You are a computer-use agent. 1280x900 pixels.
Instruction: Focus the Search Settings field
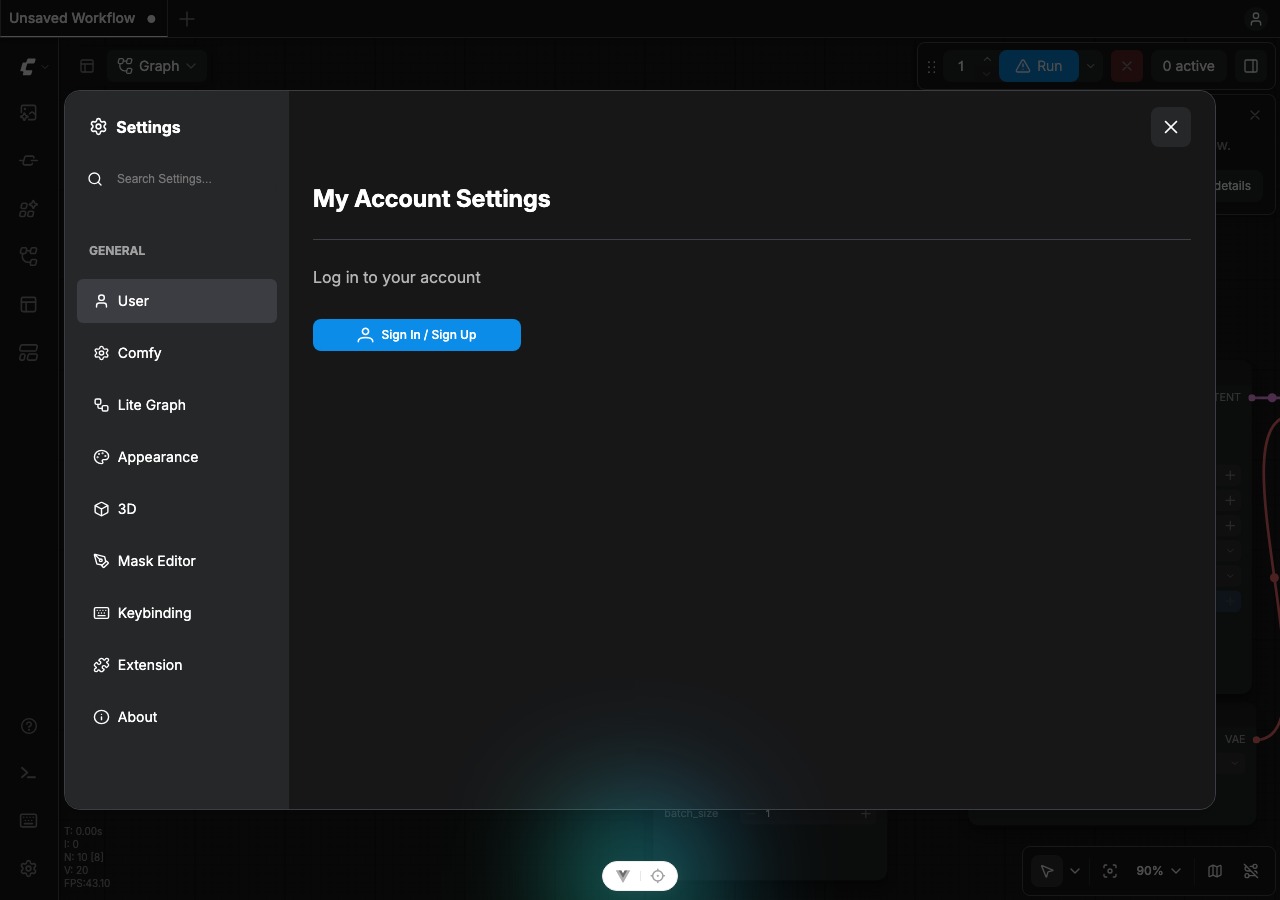pos(177,179)
